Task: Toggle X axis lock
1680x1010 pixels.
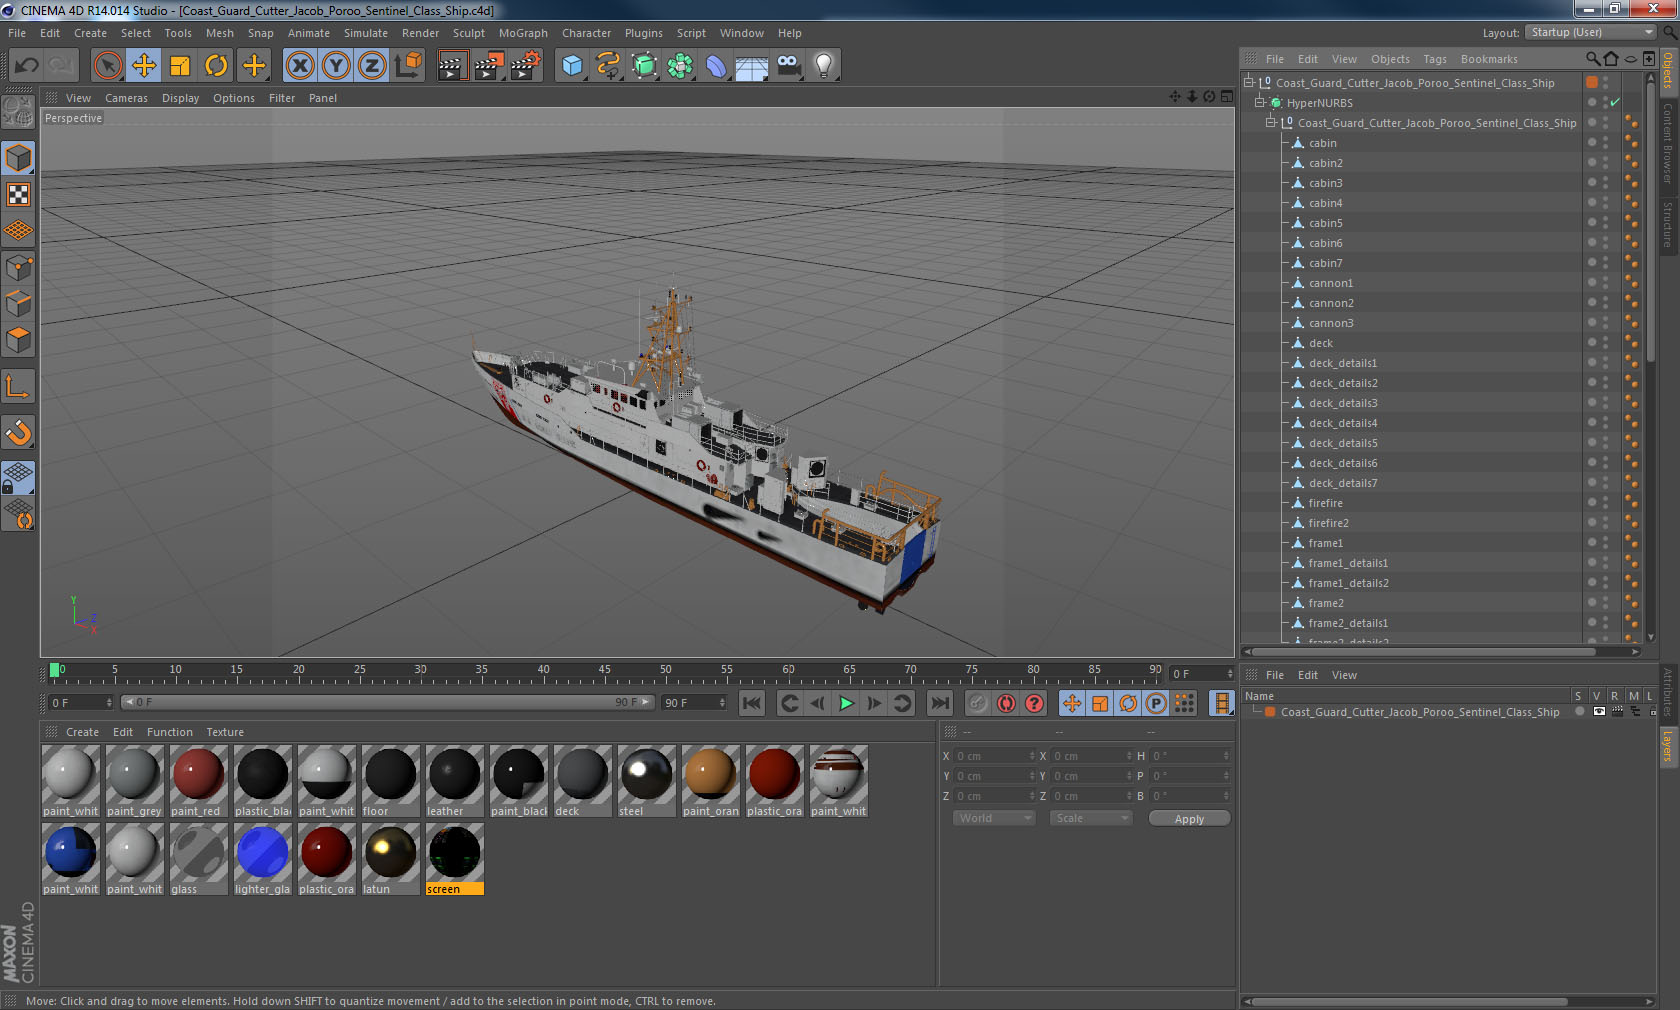Action: (299, 66)
